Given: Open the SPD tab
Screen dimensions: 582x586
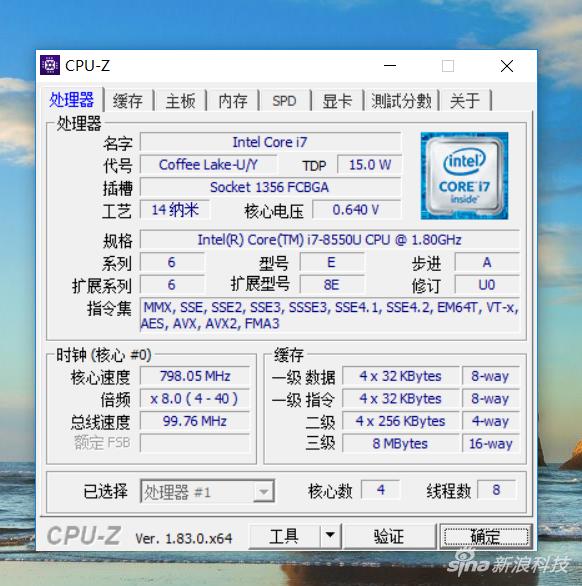Looking at the screenshot, I should tap(284, 101).
